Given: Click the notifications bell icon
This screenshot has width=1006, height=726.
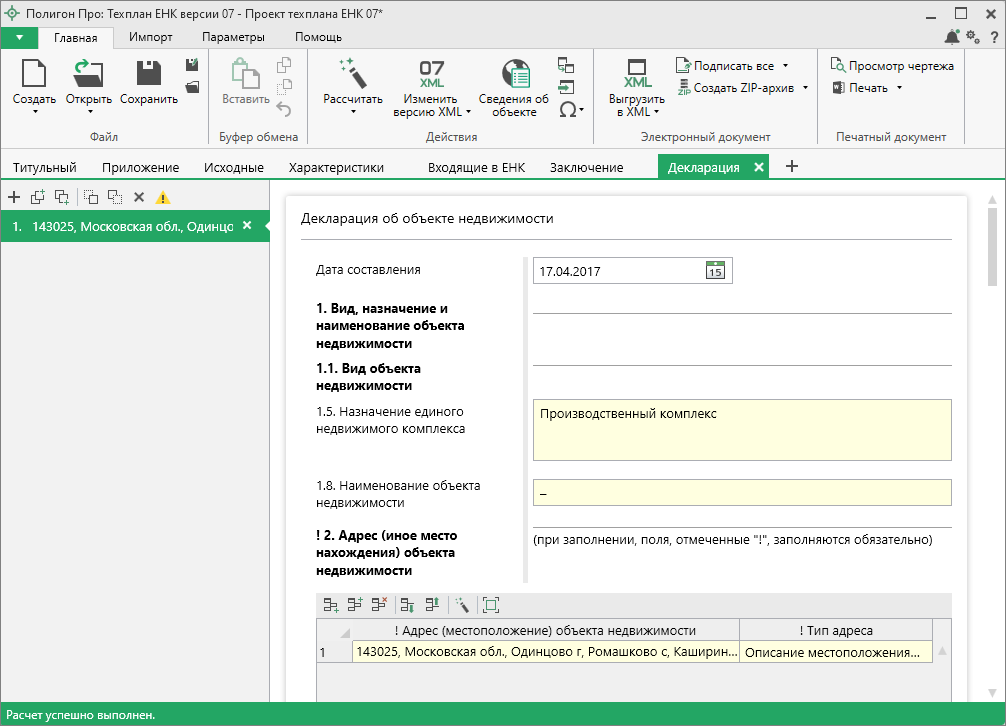Looking at the screenshot, I should click(x=952, y=37).
